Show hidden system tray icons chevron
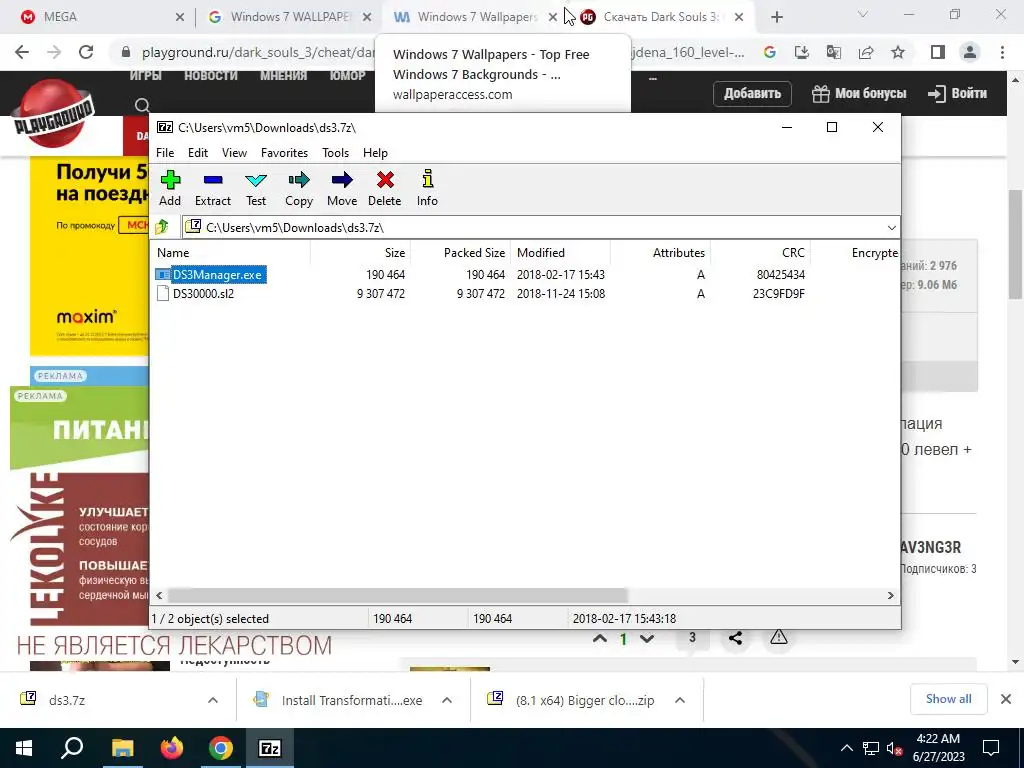This screenshot has height=768, width=1024. (846, 748)
